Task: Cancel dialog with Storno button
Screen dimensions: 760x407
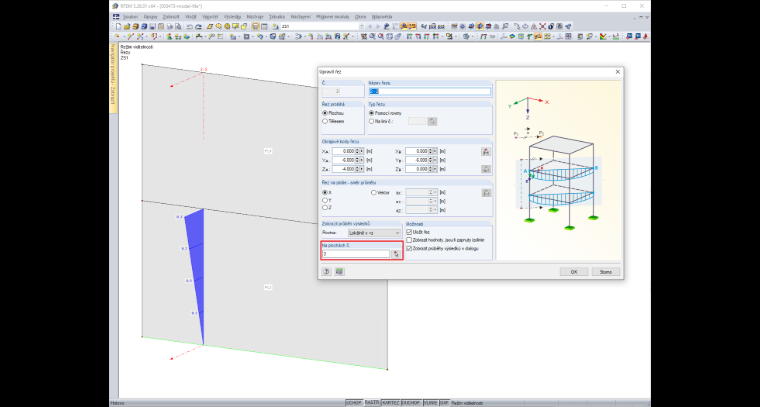Action: (x=605, y=272)
